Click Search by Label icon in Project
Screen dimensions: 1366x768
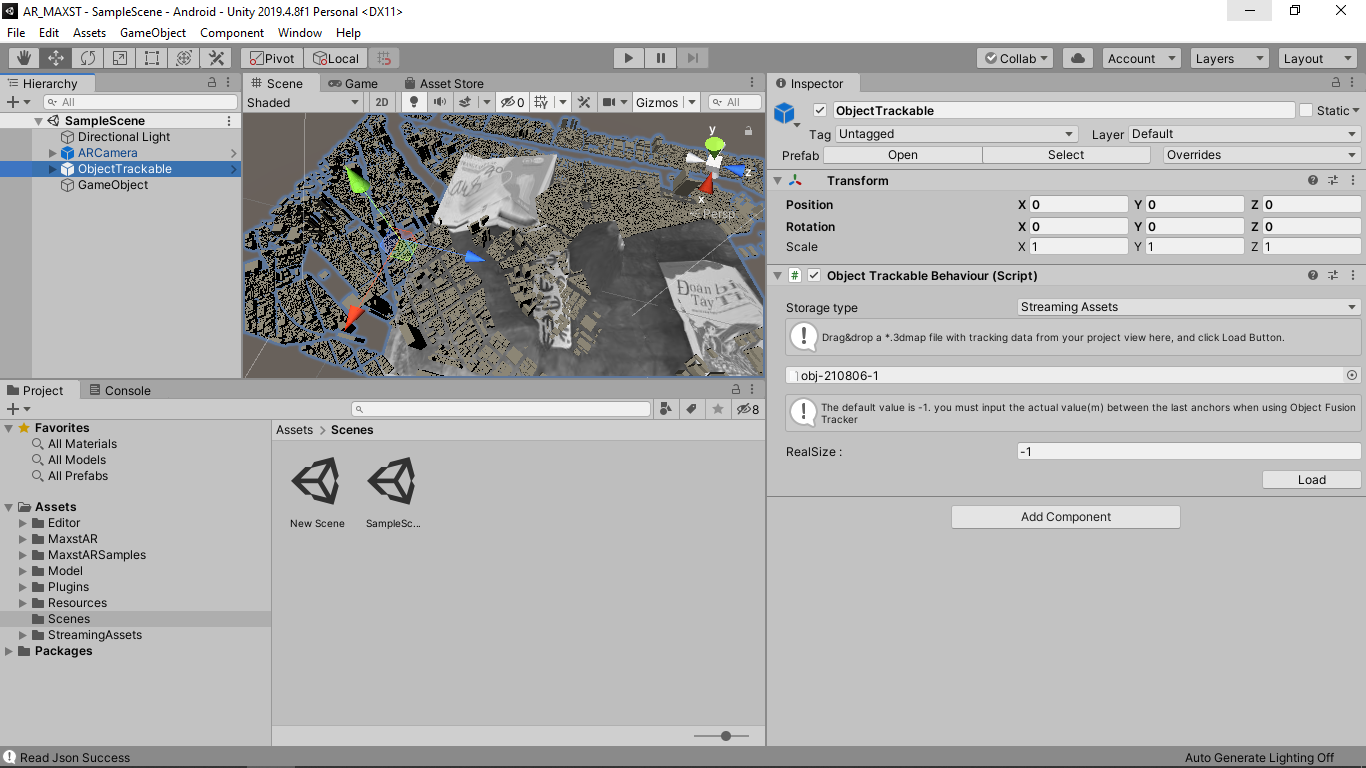click(692, 409)
